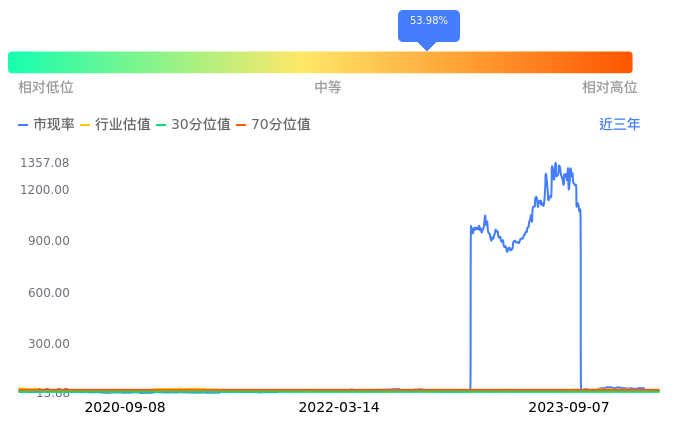Viewport: 686px width, 442px height.
Task: Open the 近三年 time range selector
Action: point(619,125)
